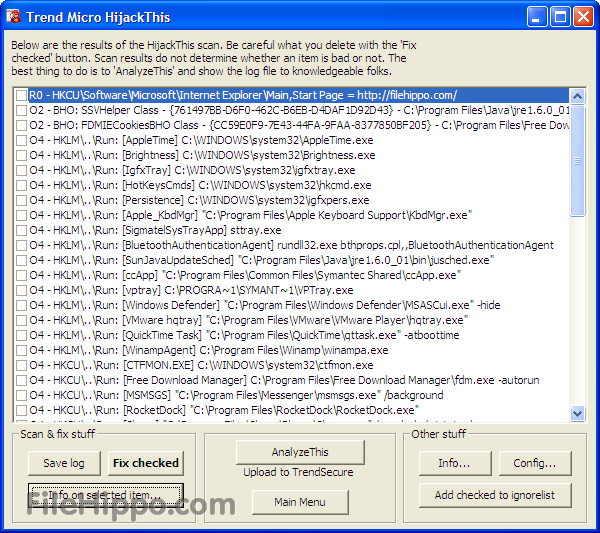Click Add checked to ignorelist
The height and width of the screenshot is (533, 600).
pyautogui.click(x=495, y=495)
